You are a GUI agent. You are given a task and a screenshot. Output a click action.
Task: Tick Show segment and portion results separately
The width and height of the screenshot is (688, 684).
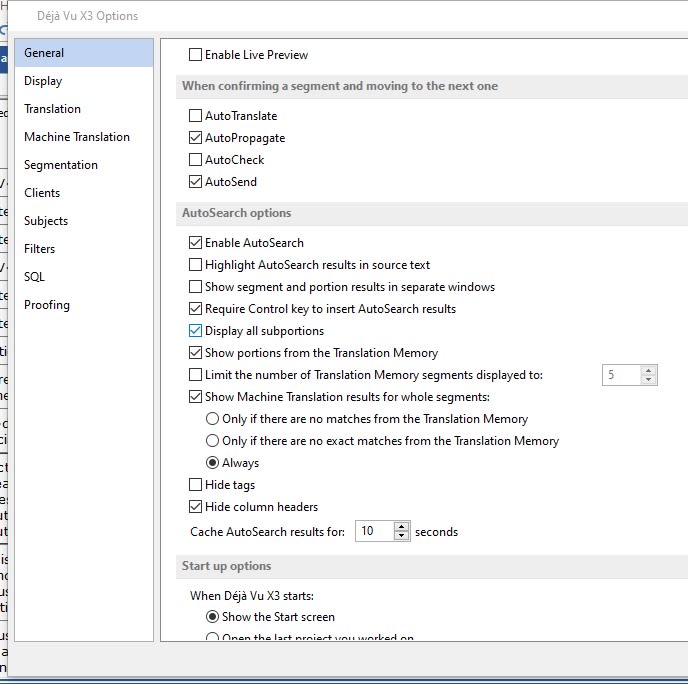coord(195,286)
